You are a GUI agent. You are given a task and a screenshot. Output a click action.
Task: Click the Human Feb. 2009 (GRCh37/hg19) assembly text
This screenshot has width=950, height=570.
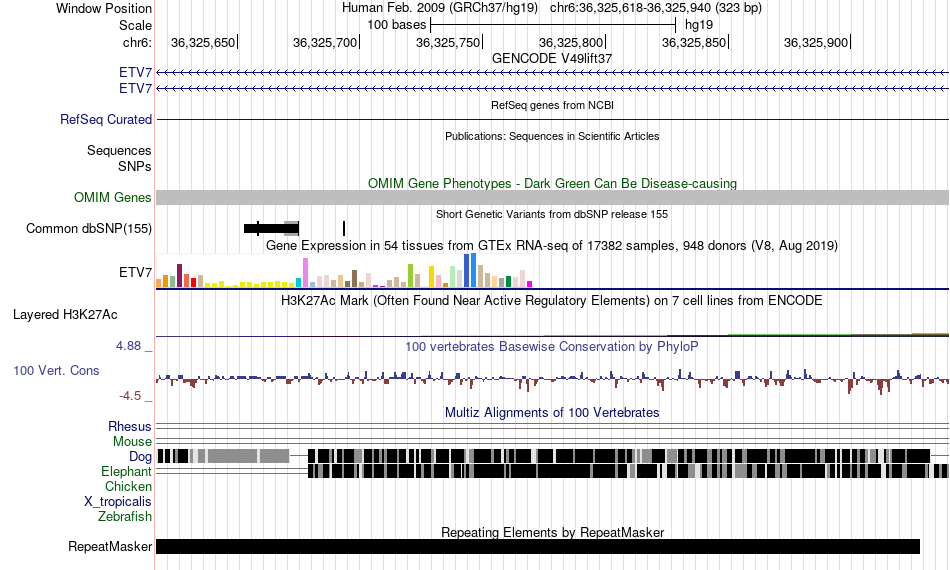click(440, 8)
